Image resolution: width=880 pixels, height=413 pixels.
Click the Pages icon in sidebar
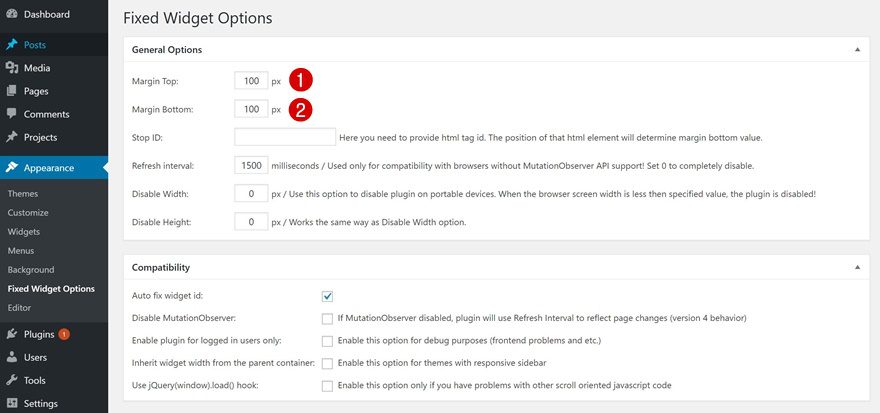click(x=12, y=91)
